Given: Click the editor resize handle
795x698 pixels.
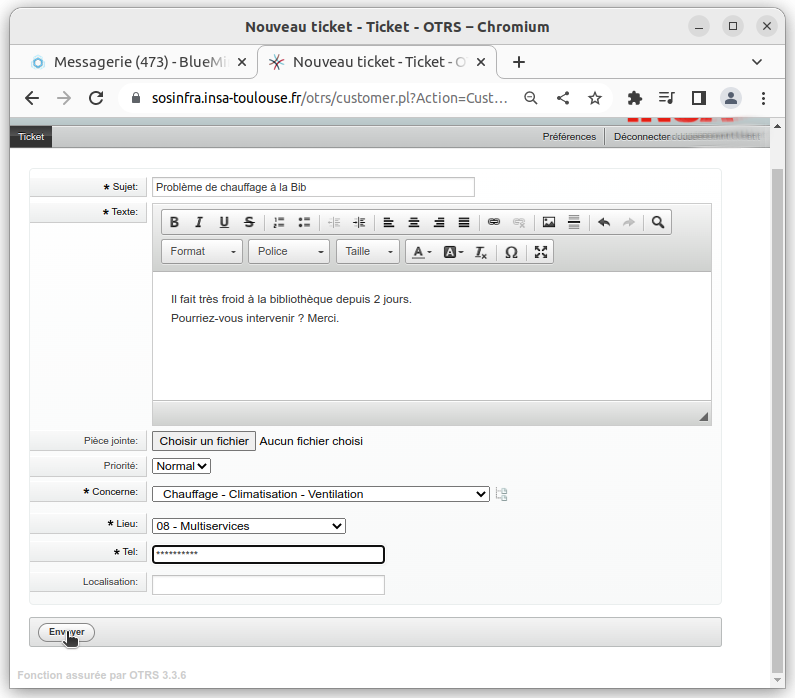Looking at the screenshot, I should [x=704, y=417].
